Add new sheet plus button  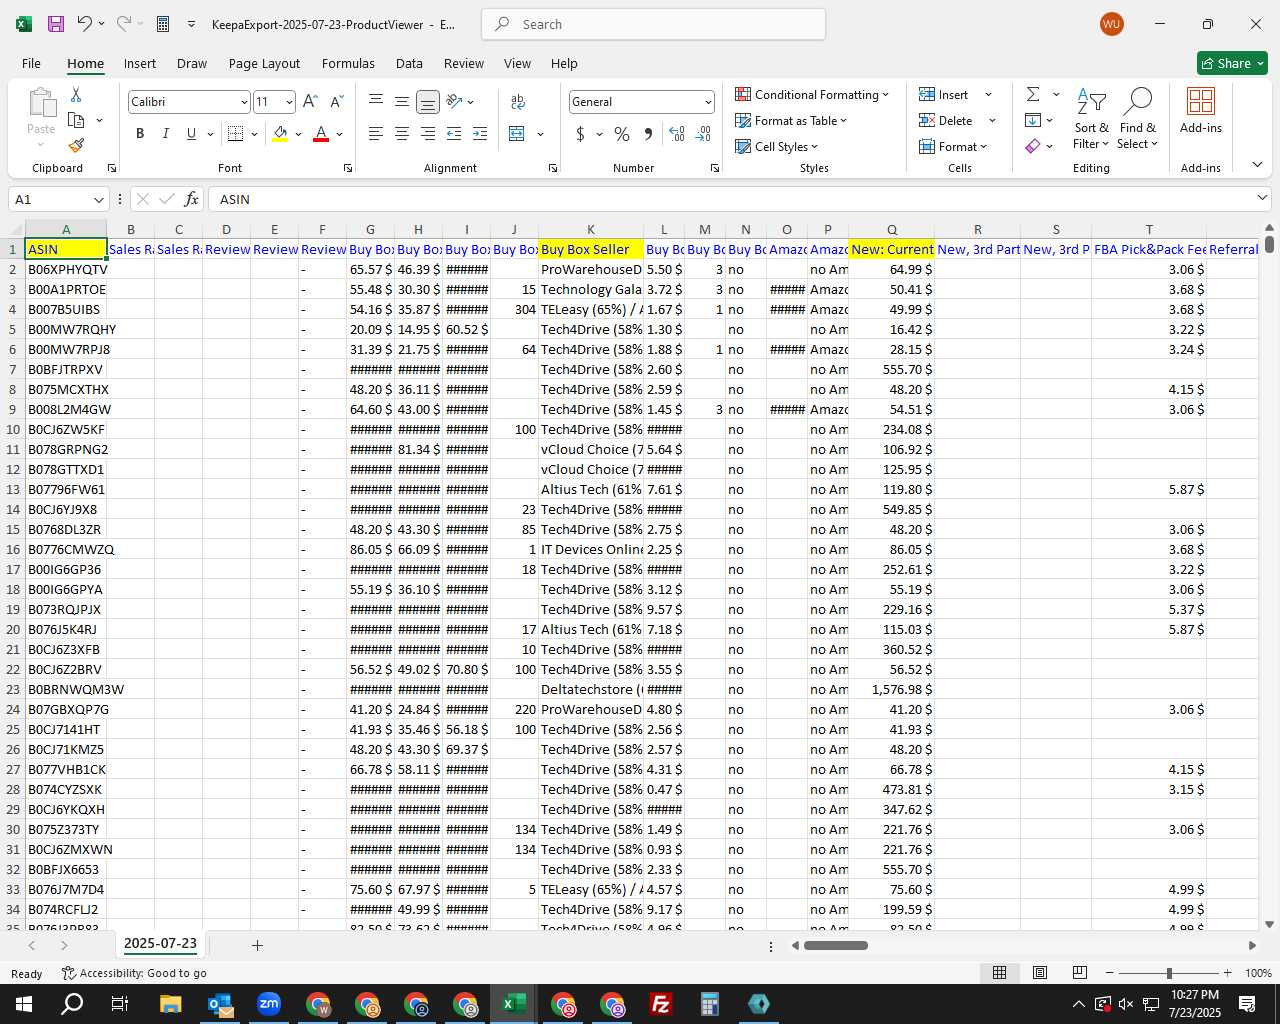(257, 945)
